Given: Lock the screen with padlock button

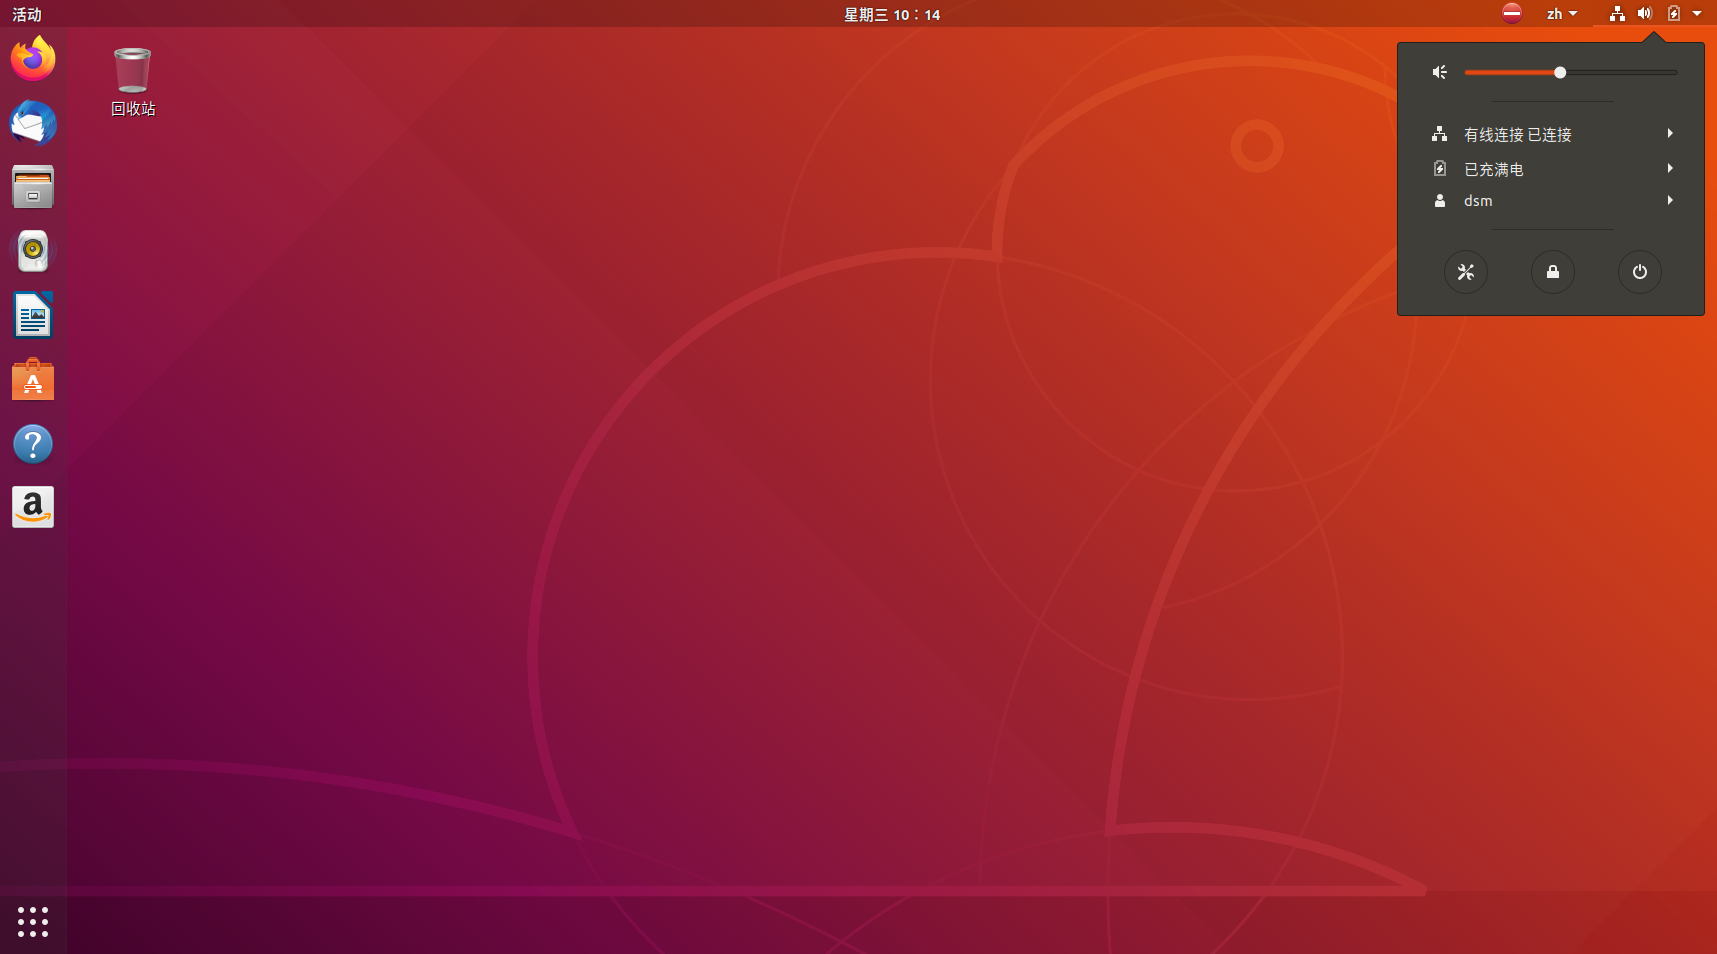Looking at the screenshot, I should [x=1553, y=272].
